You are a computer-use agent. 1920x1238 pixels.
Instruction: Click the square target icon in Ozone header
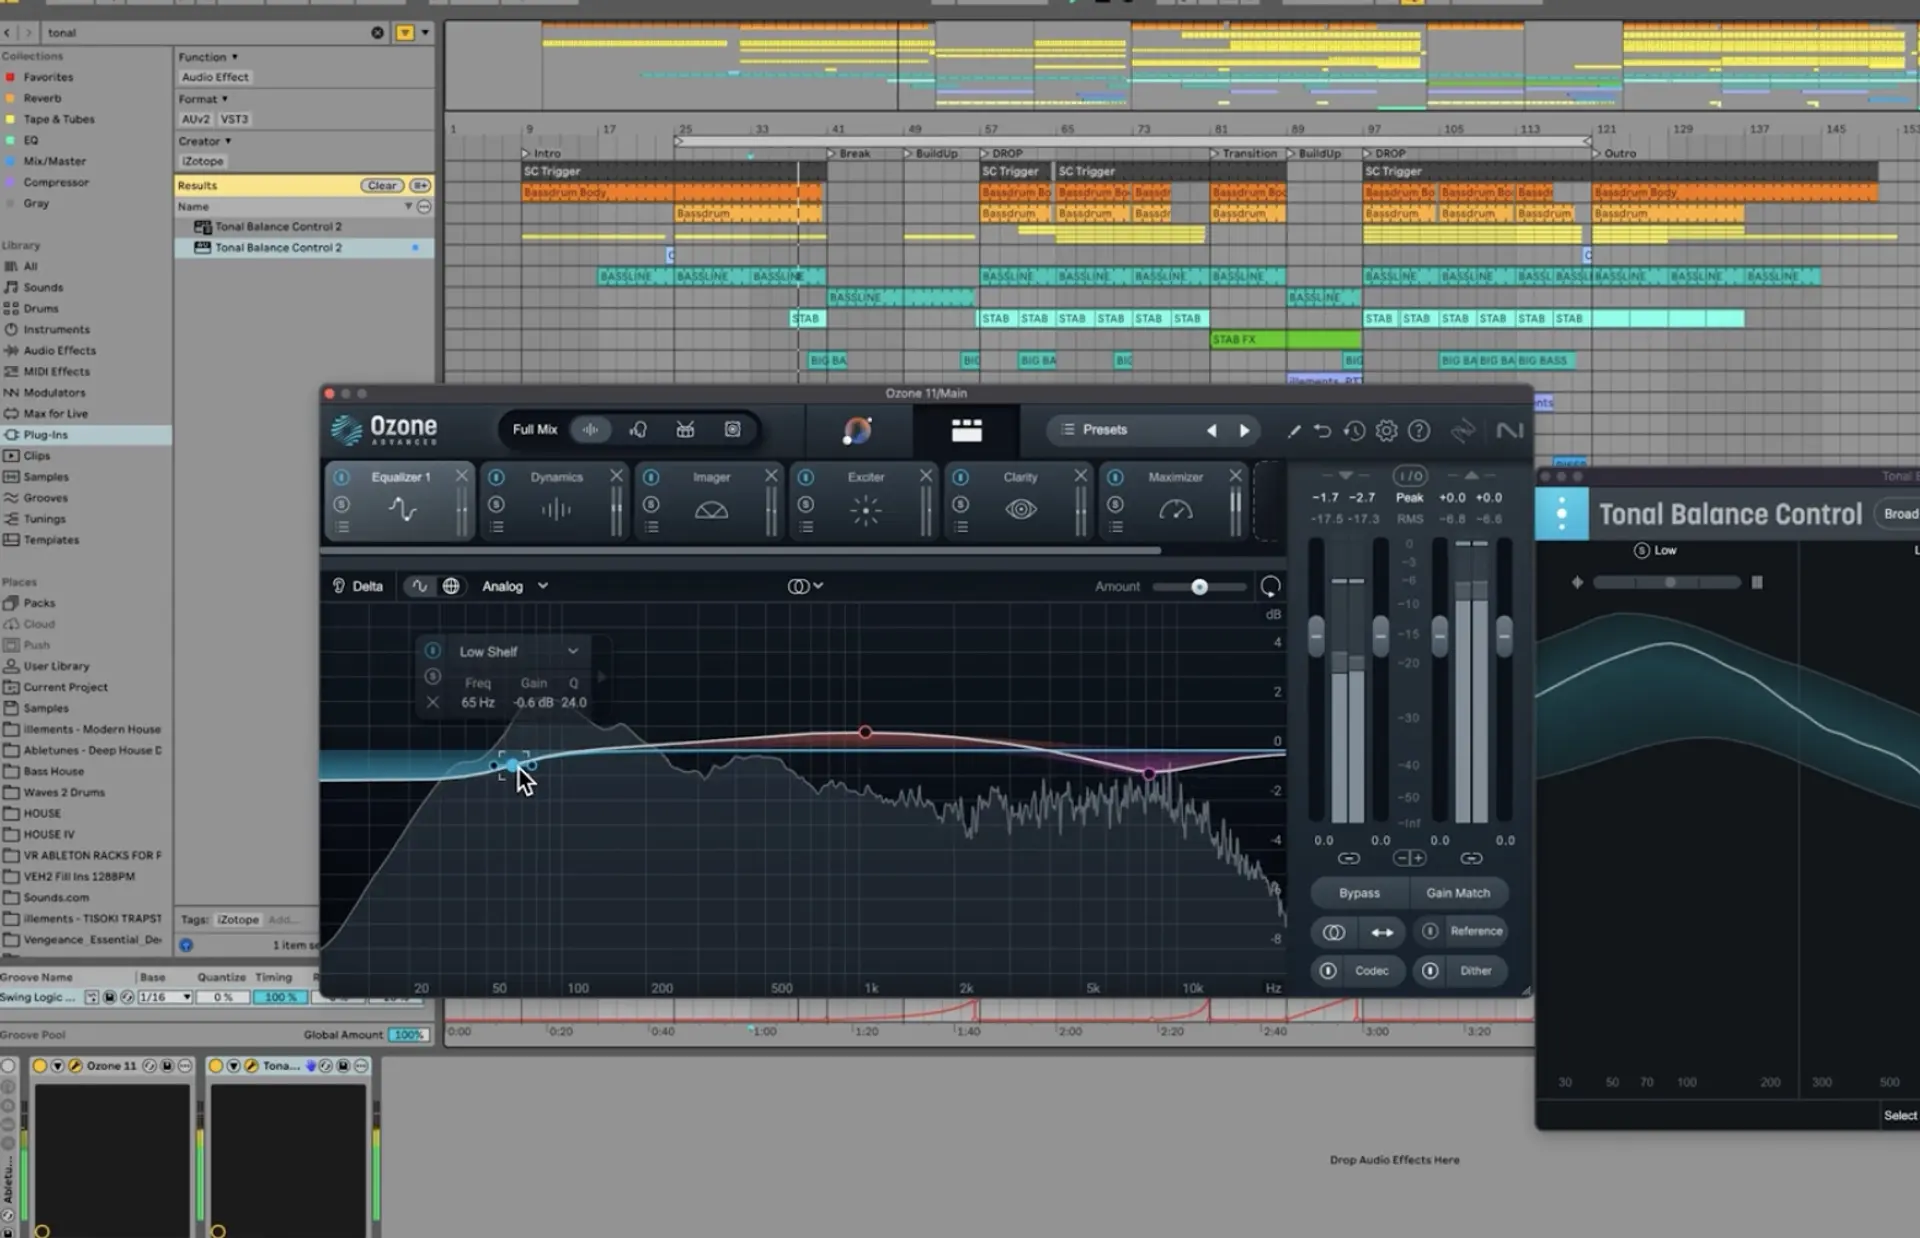pyautogui.click(x=733, y=429)
